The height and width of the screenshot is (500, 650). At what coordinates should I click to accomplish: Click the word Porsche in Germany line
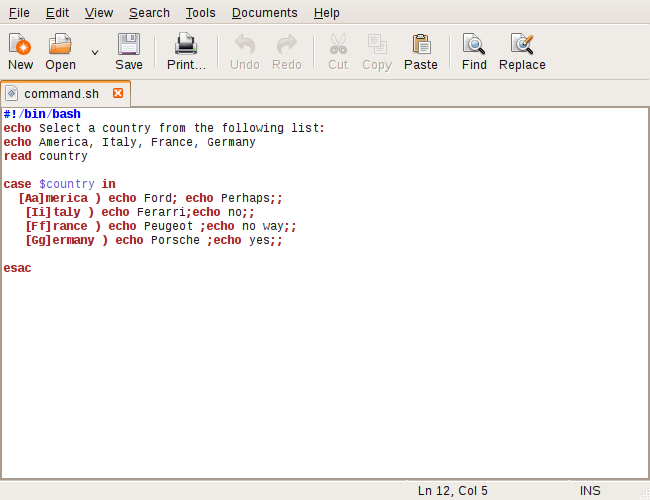175,240
